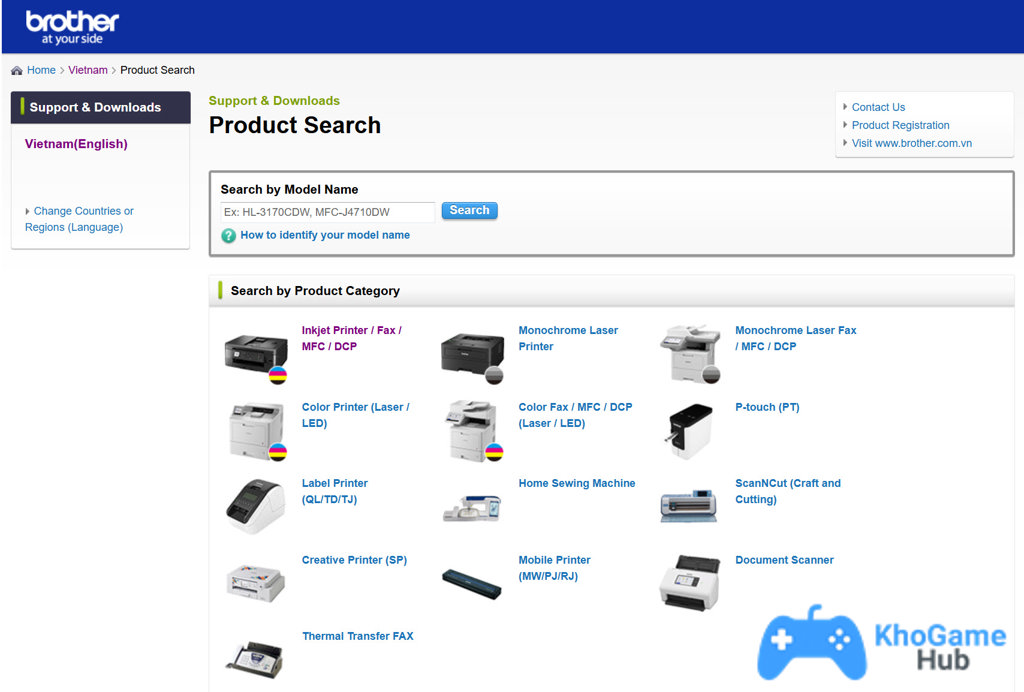The image size is (1024, 692).
Task: Select Color Fax / MFC / DCP category link
Action: point(575,415)
